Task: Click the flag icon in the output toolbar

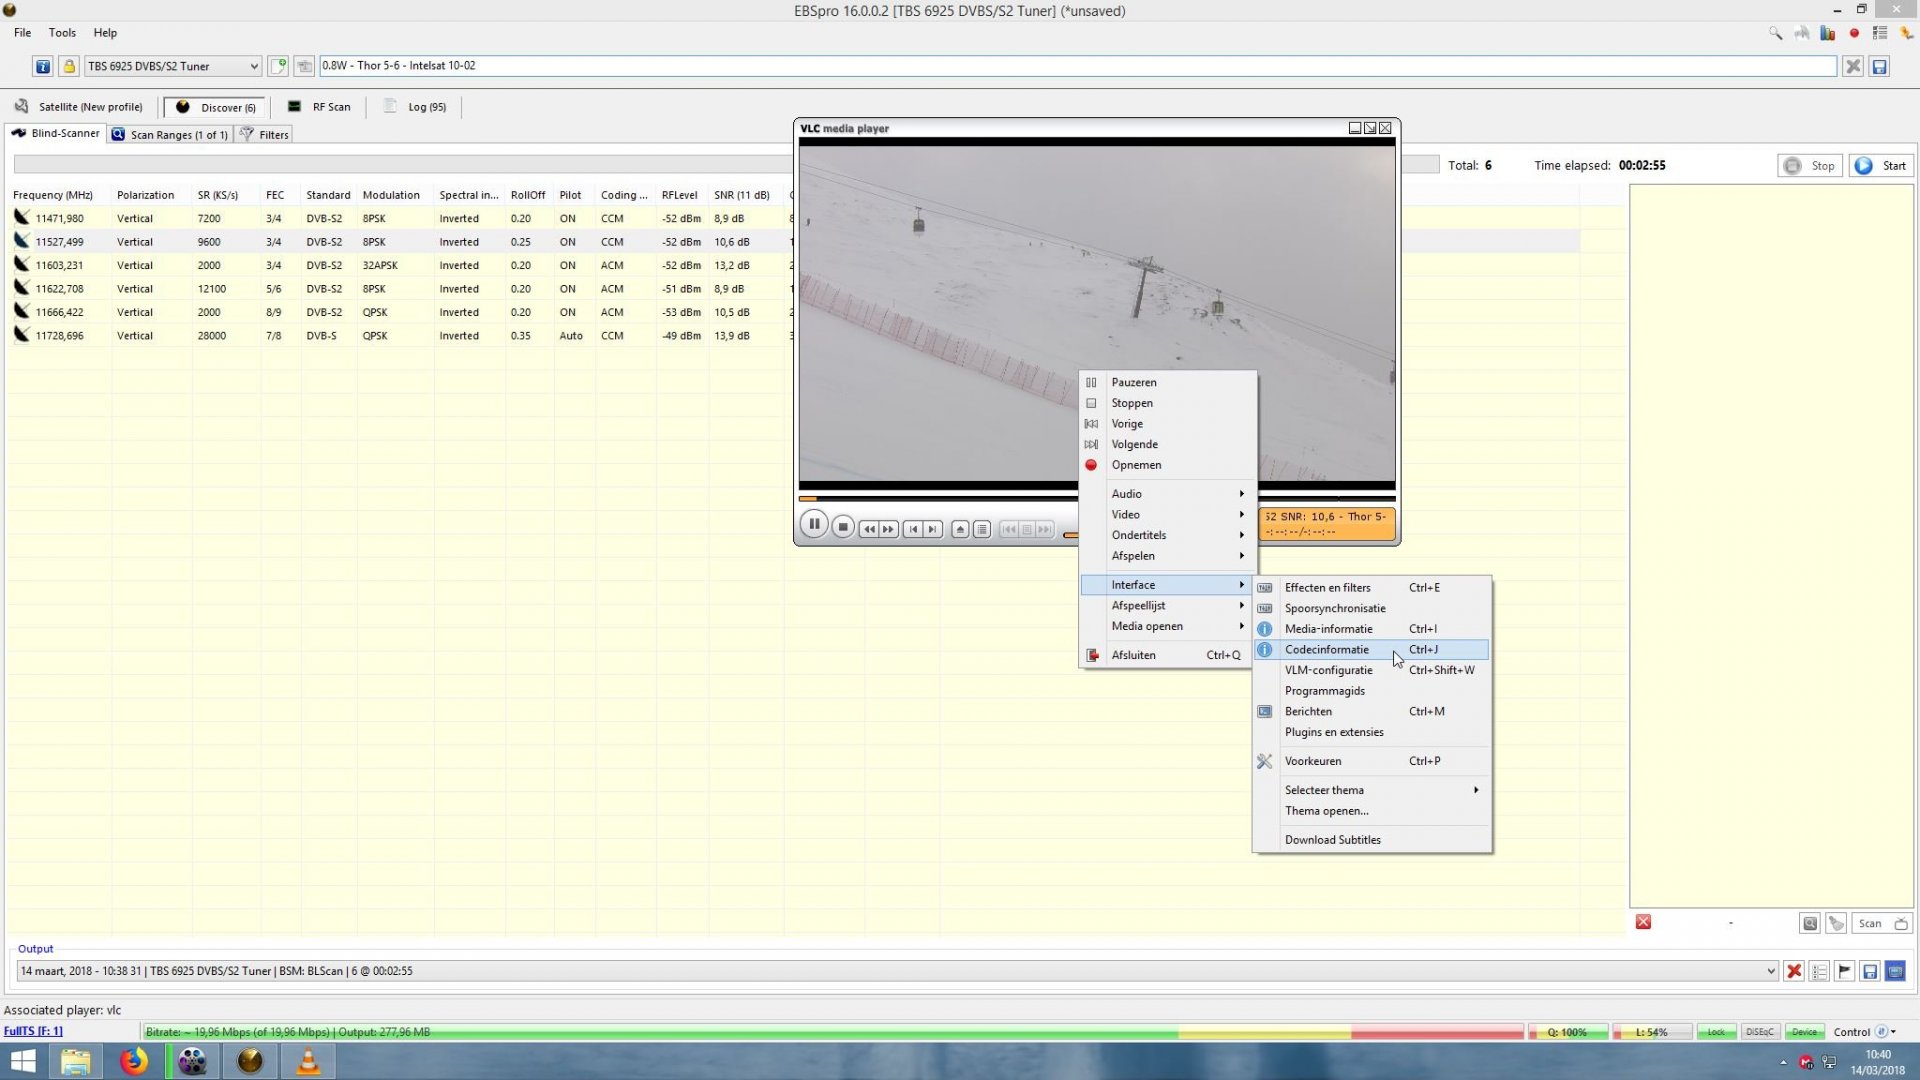Action: click(1843, 970)
